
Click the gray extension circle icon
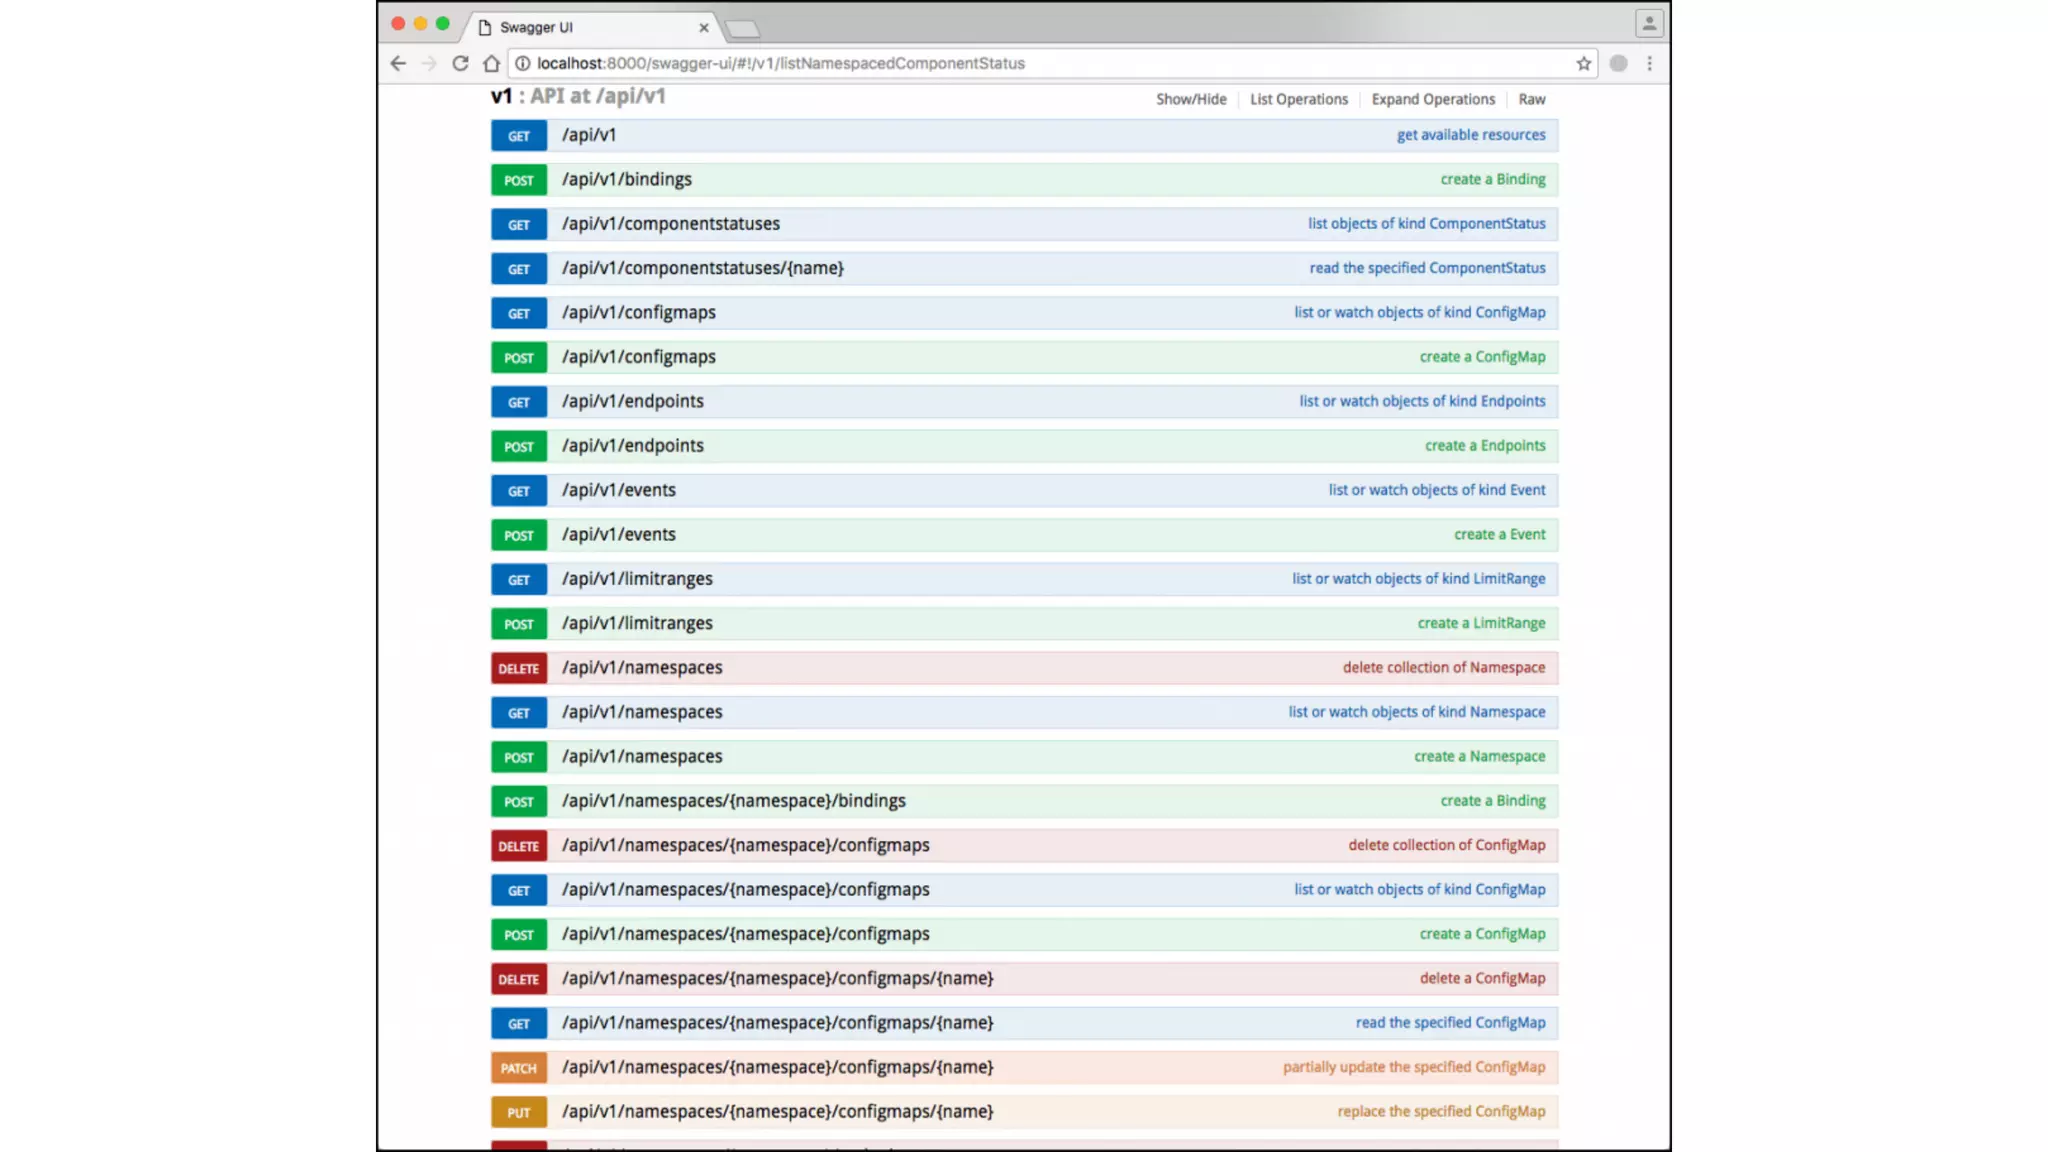tap(1618, 63)
